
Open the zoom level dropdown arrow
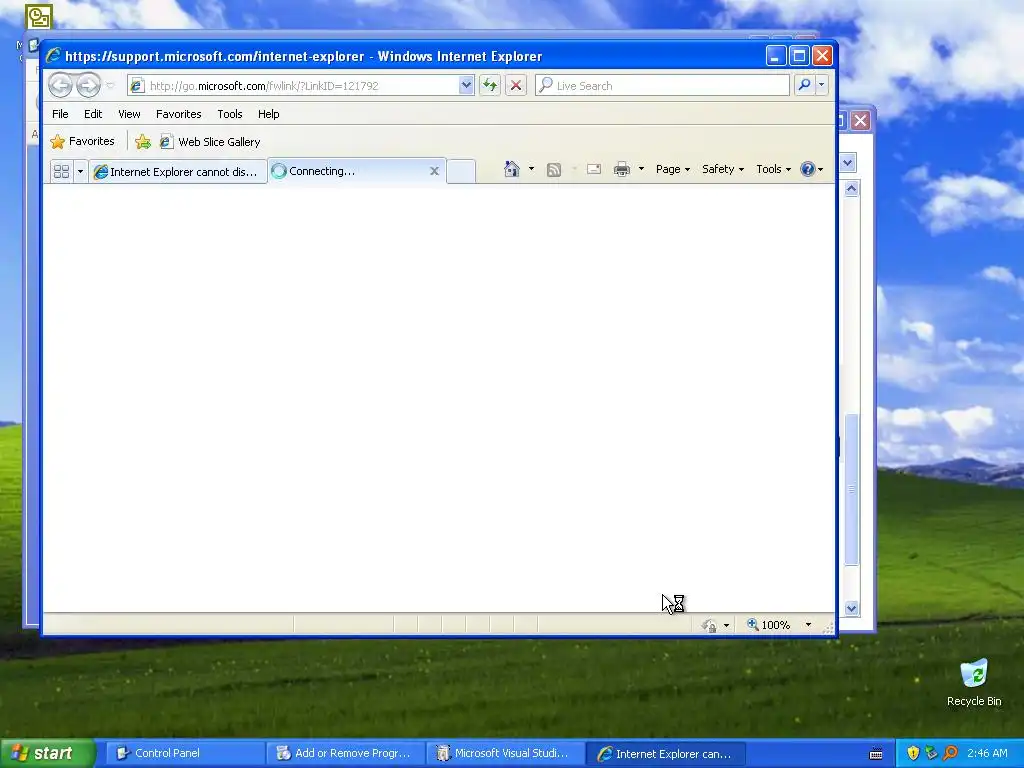(x=808, y=625)
